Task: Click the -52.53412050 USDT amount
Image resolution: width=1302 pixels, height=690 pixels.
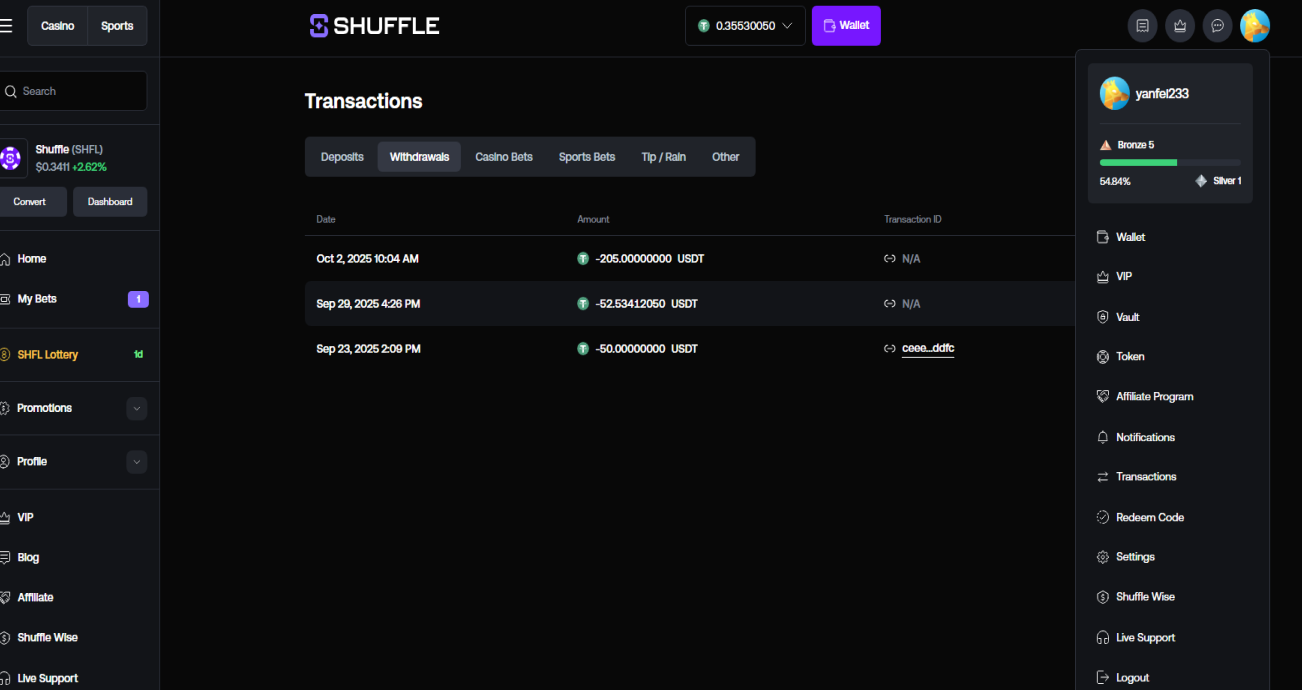Action: point(646,304)
